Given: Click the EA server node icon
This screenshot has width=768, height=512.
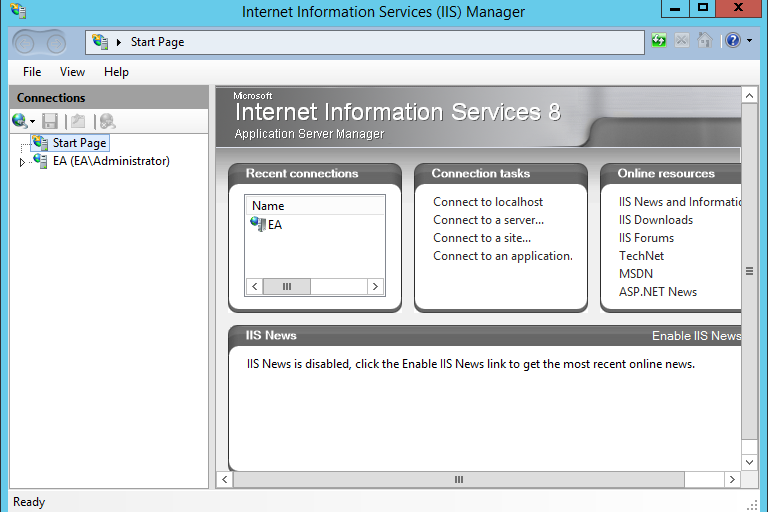Looking at the screenshot, I should point(40,161).
